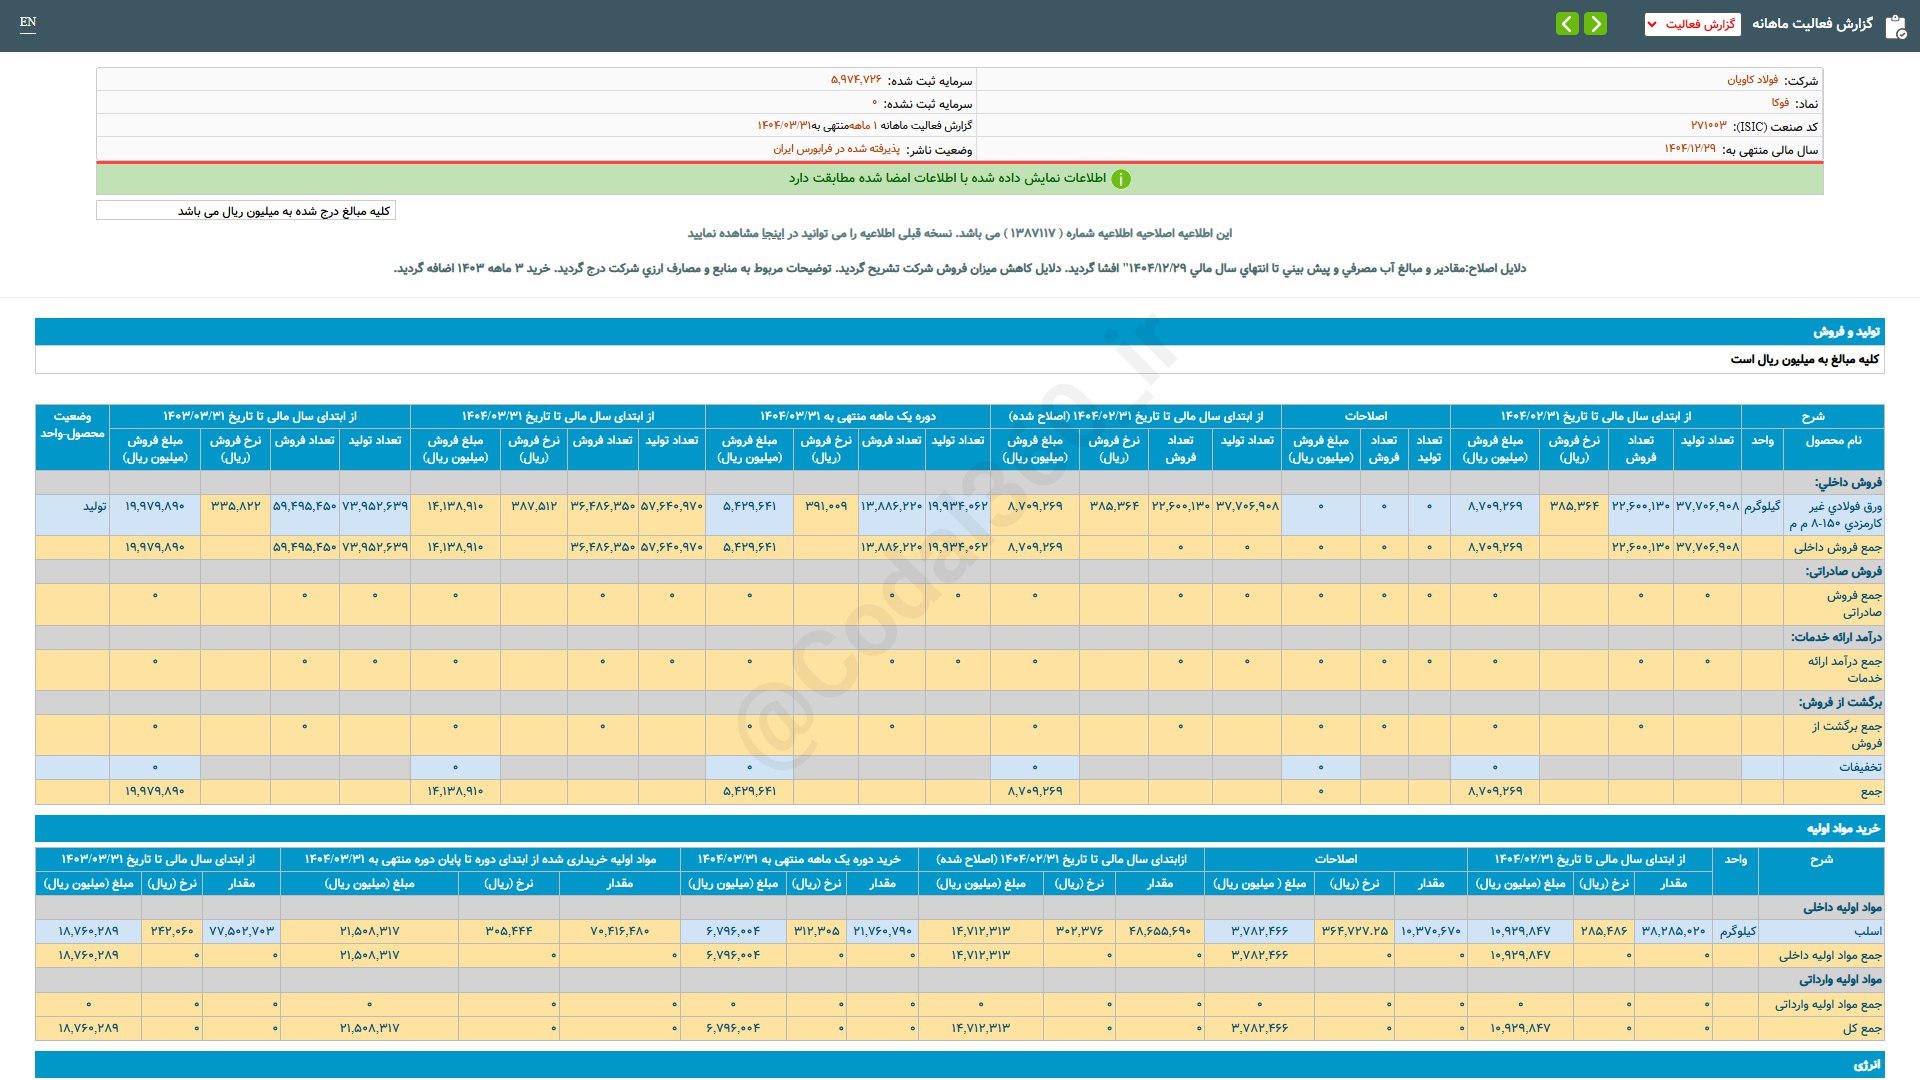Click the خرید مواد اولیه section header

[x=1842, y=829]
